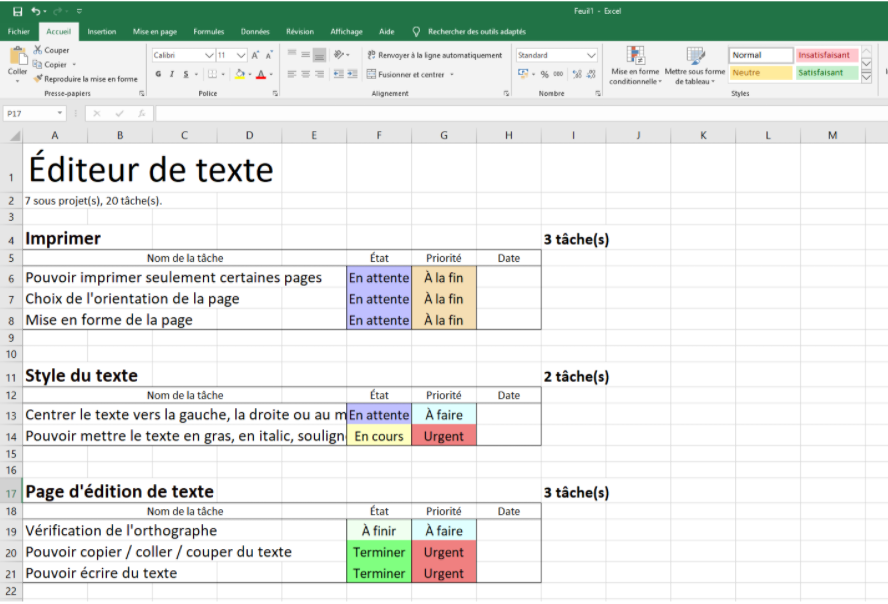The width and height of the screenshot is (888, 604).
Task: Open the Copier dropdown arrow
Action: pos(74,65)
